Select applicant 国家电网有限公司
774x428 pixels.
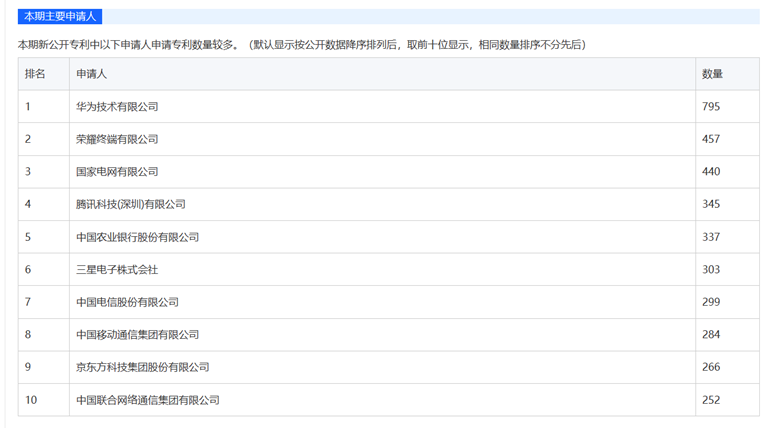[x=117, y=172]
